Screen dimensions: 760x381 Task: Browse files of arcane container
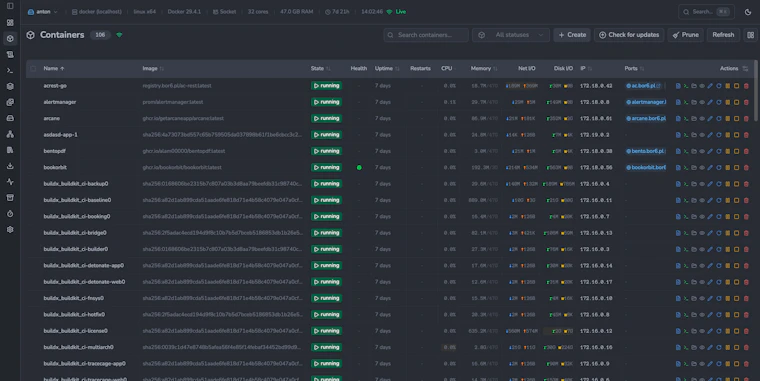point(694,118)
